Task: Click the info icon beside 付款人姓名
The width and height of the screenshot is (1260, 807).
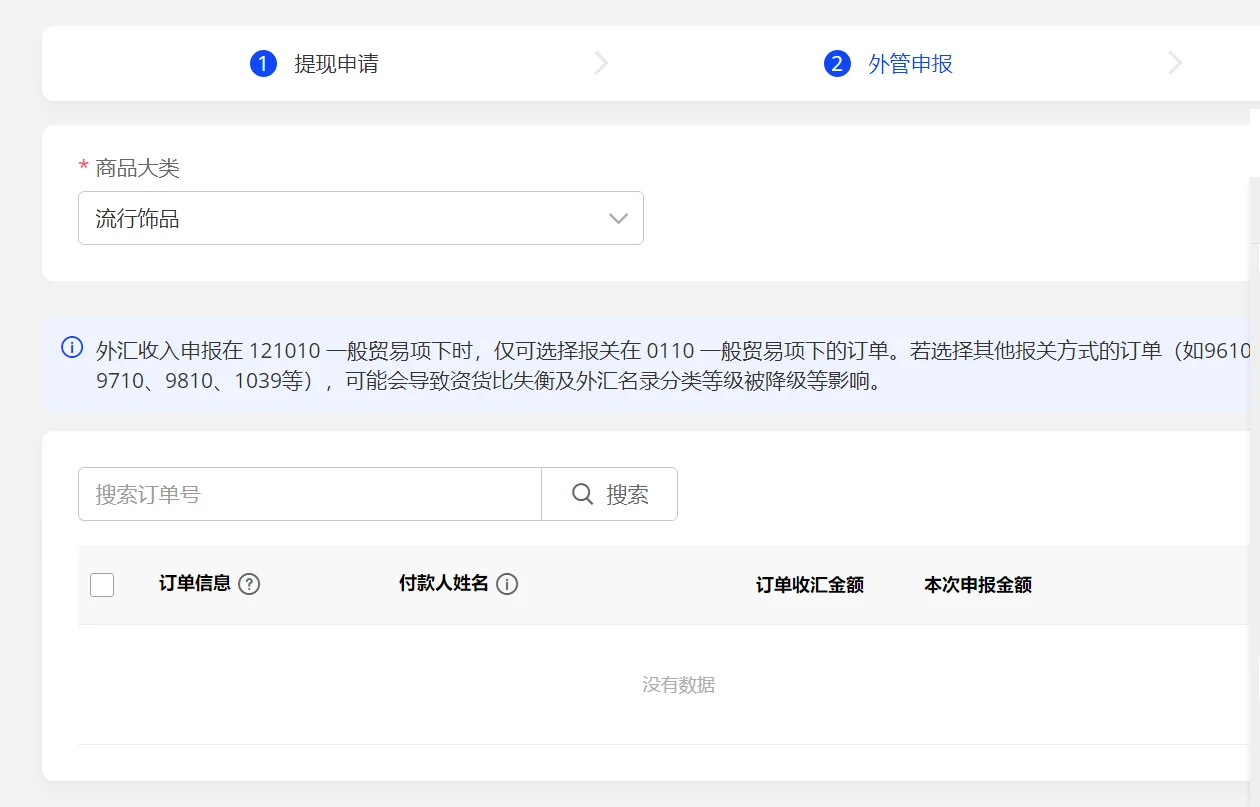Action: point(507,584)
